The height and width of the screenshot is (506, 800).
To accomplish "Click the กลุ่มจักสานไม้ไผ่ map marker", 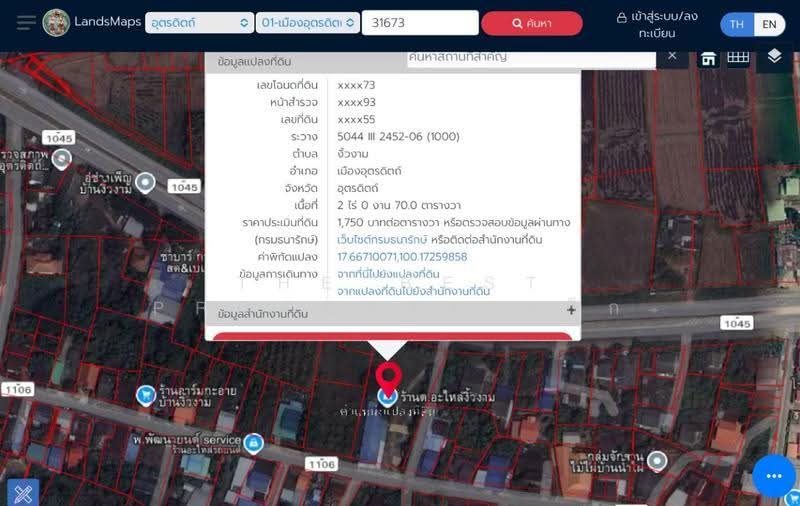I will (x=657, y=461).
